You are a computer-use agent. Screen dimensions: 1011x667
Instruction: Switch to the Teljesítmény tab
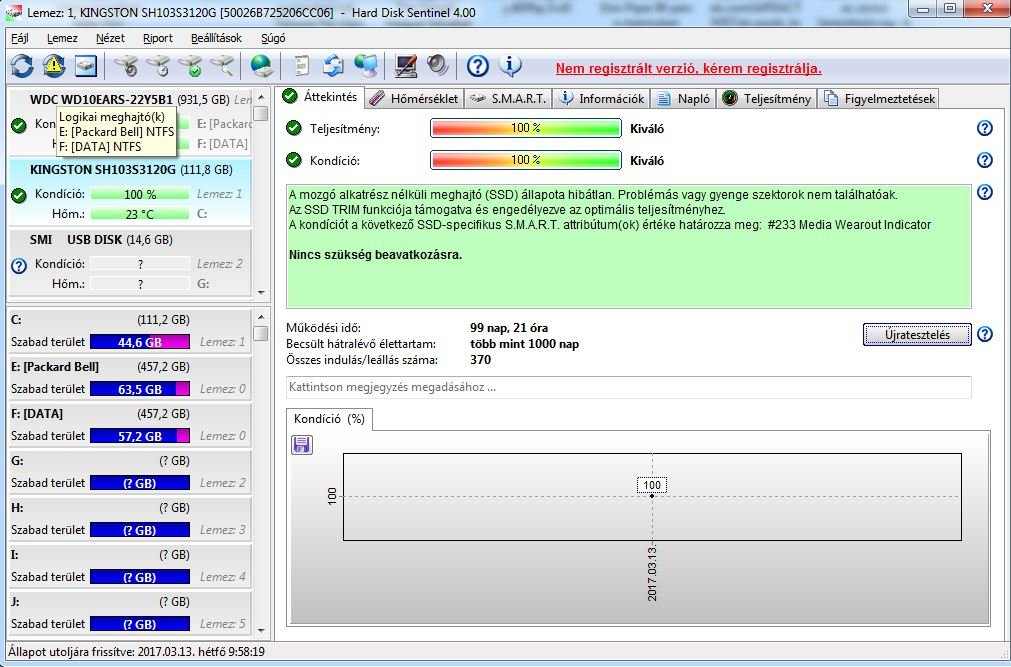[767, 99]
